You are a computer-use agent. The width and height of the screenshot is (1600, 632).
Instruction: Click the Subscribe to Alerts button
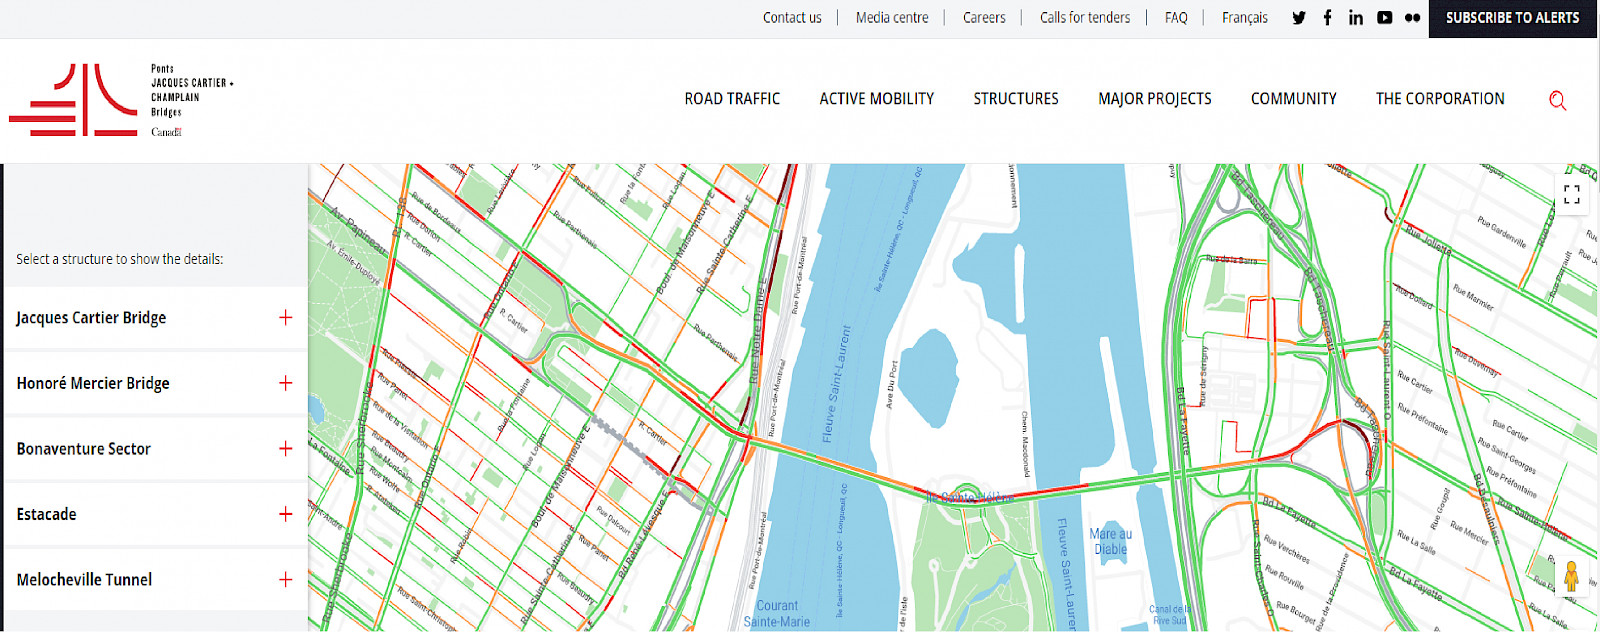click(x=1513, y=18)
